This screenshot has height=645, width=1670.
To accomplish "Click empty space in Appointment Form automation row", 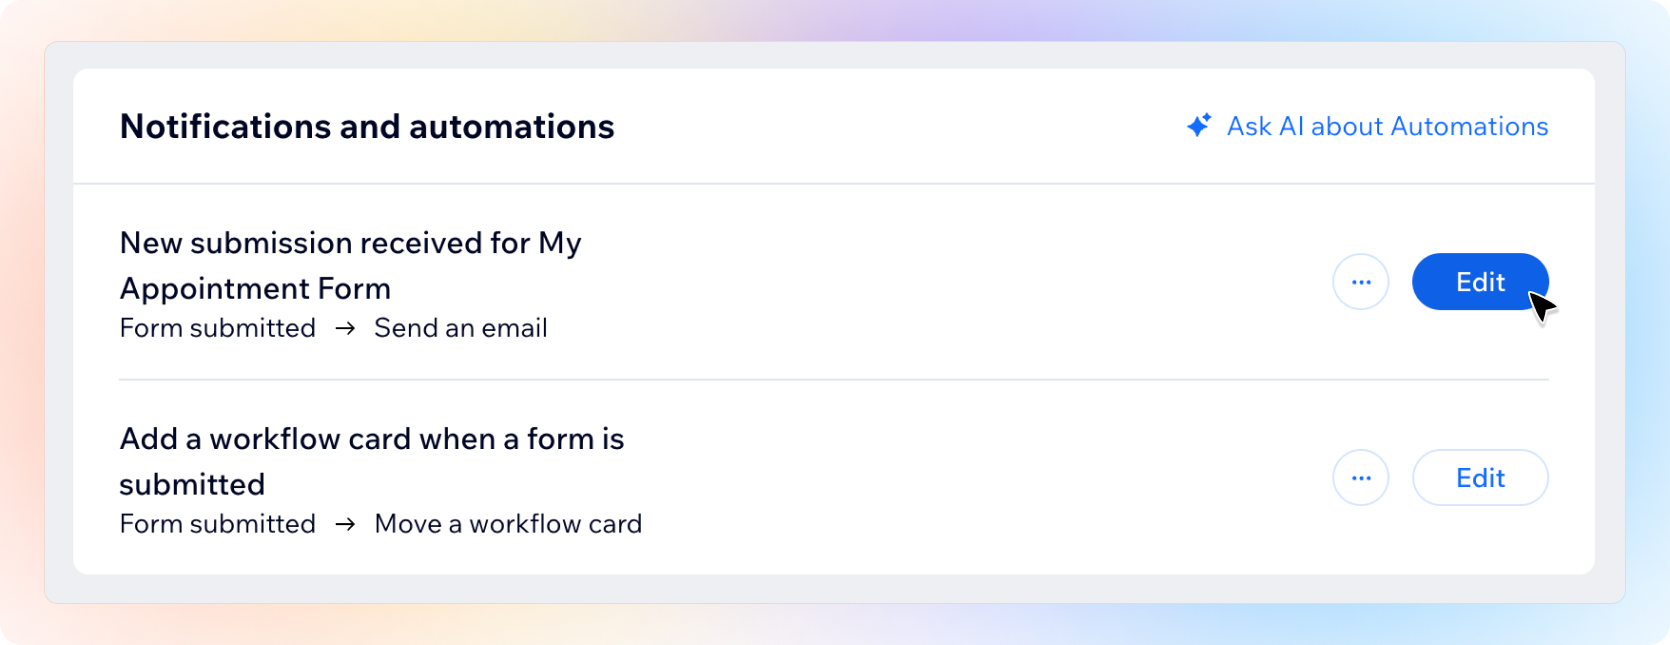I will [950, 282].
